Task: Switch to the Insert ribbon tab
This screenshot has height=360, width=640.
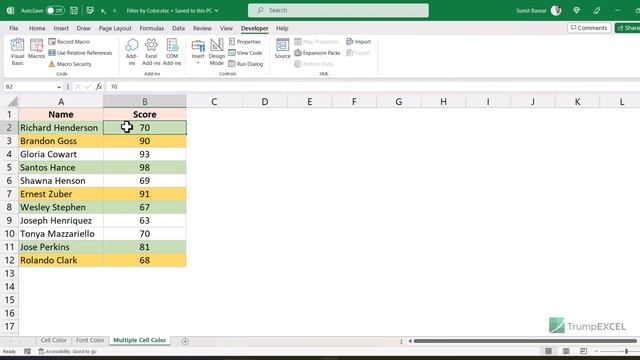Action: click(x=61, y=28)
